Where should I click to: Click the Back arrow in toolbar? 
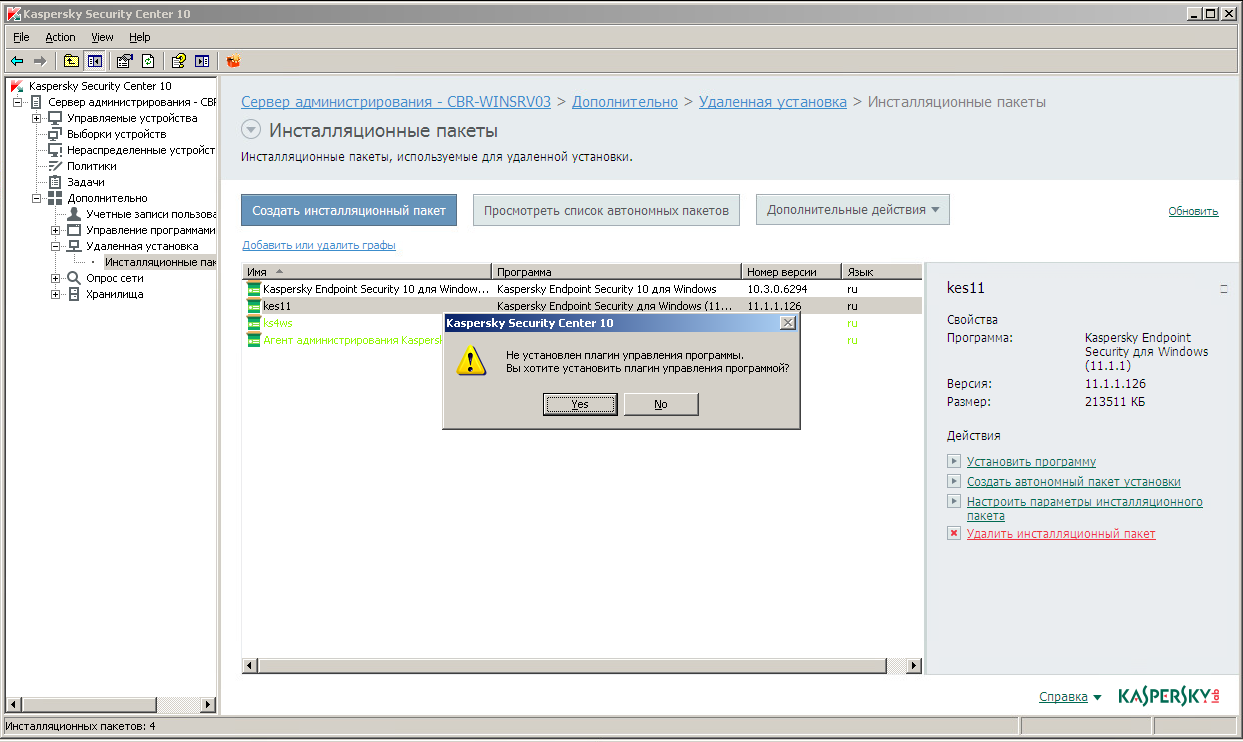pyautogui.click(x=17, y=61)
